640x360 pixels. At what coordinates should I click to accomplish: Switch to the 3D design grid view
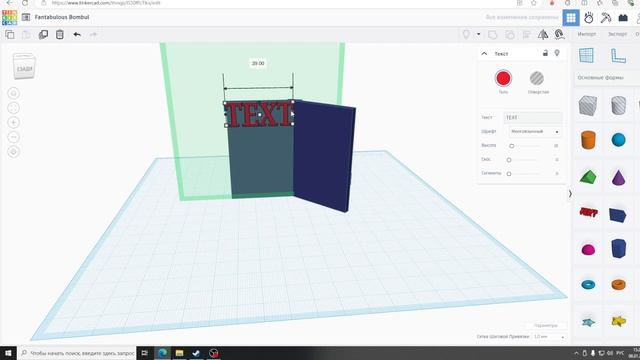571,18
